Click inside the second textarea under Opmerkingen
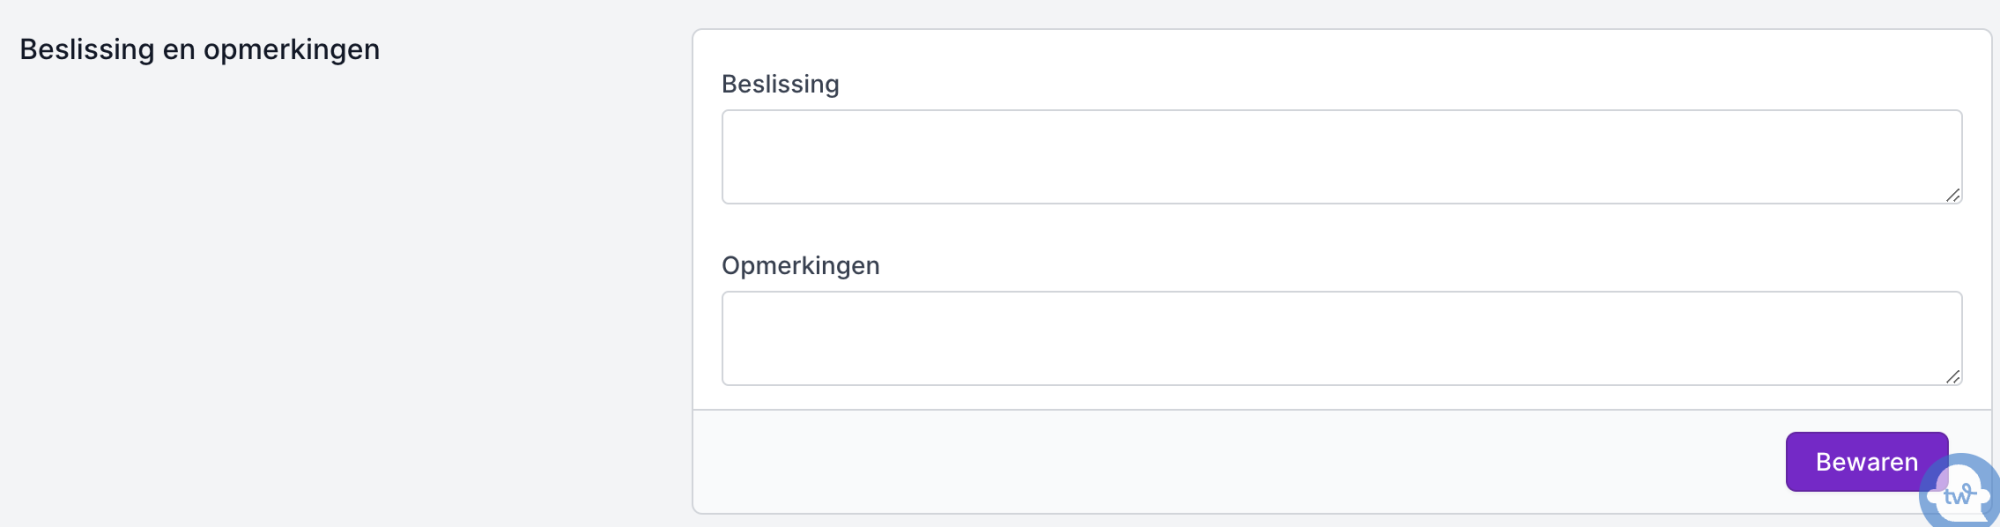 point(1341,338)
